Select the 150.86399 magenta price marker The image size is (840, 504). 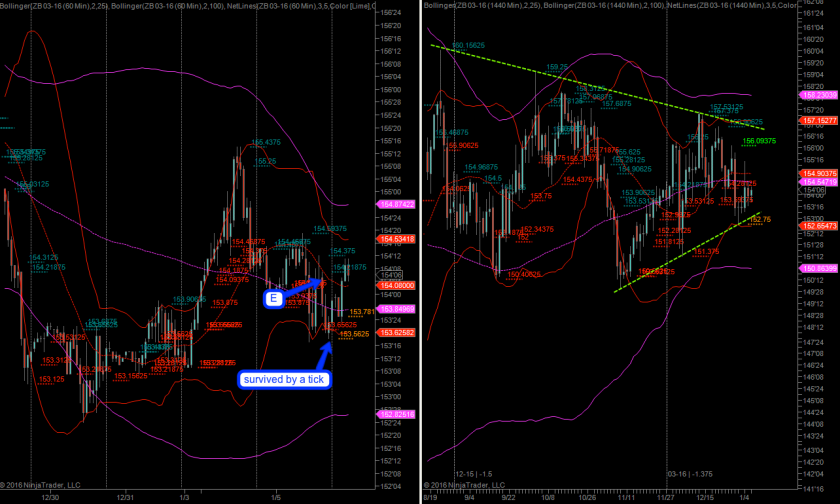pos(819,268)
